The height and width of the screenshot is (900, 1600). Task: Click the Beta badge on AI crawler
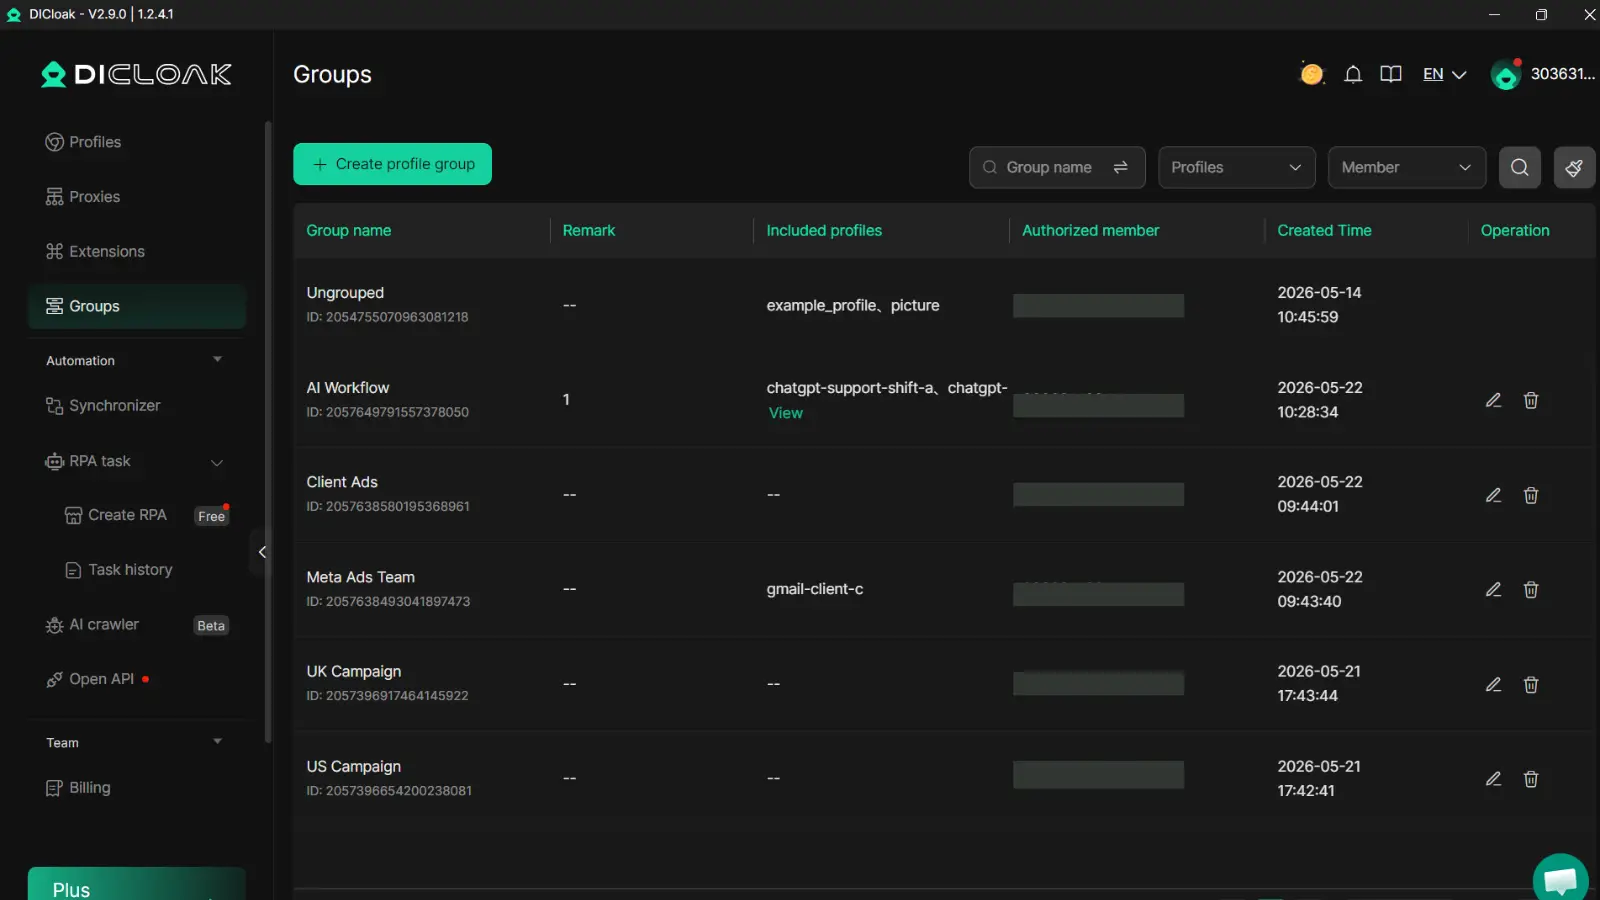(x=211, y=626)
